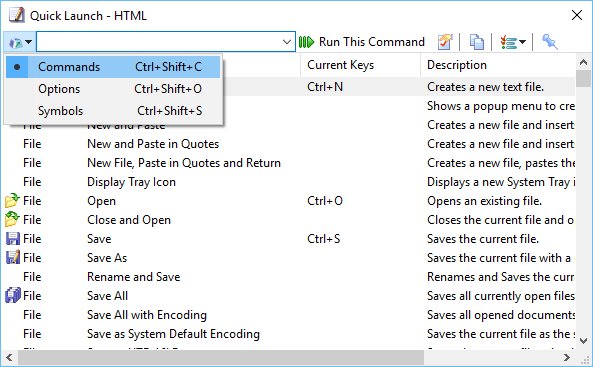Select New File, Paste in Quotes and Return
593x367 pixels.
(x=184, y=163)
